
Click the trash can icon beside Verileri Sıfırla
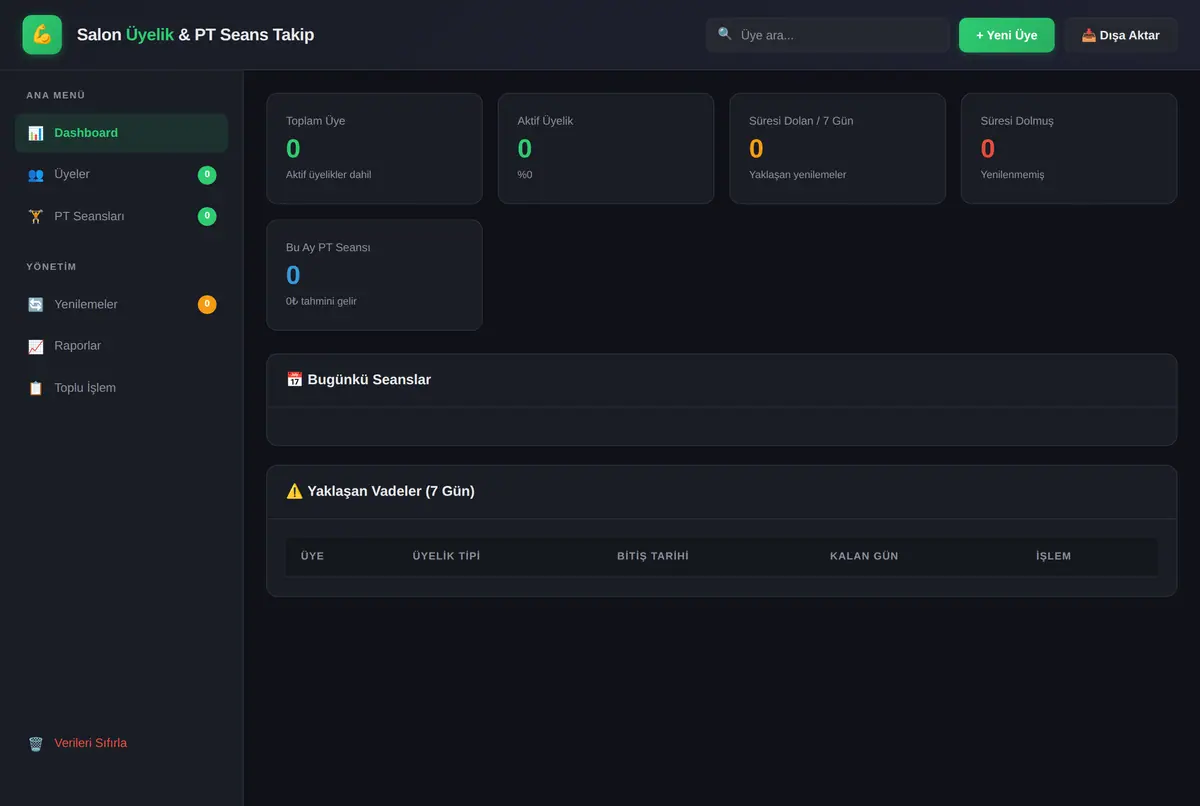(x=36, y=744)
